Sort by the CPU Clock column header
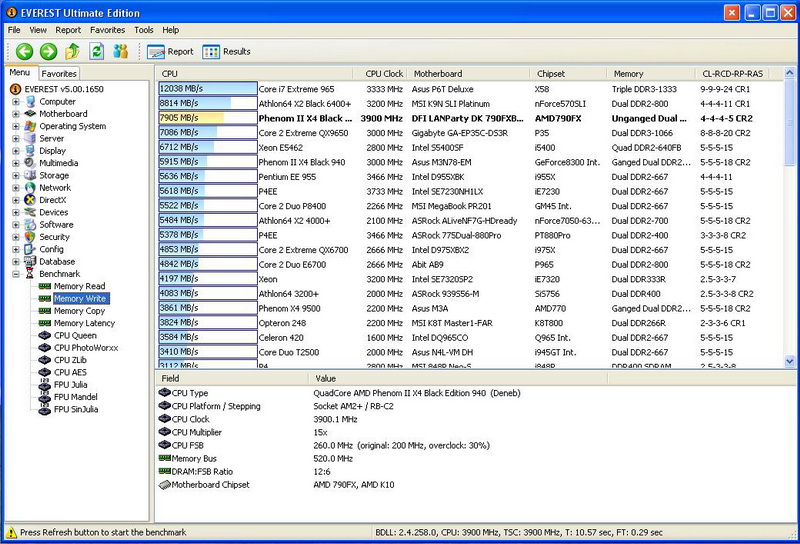 (380, 73)
